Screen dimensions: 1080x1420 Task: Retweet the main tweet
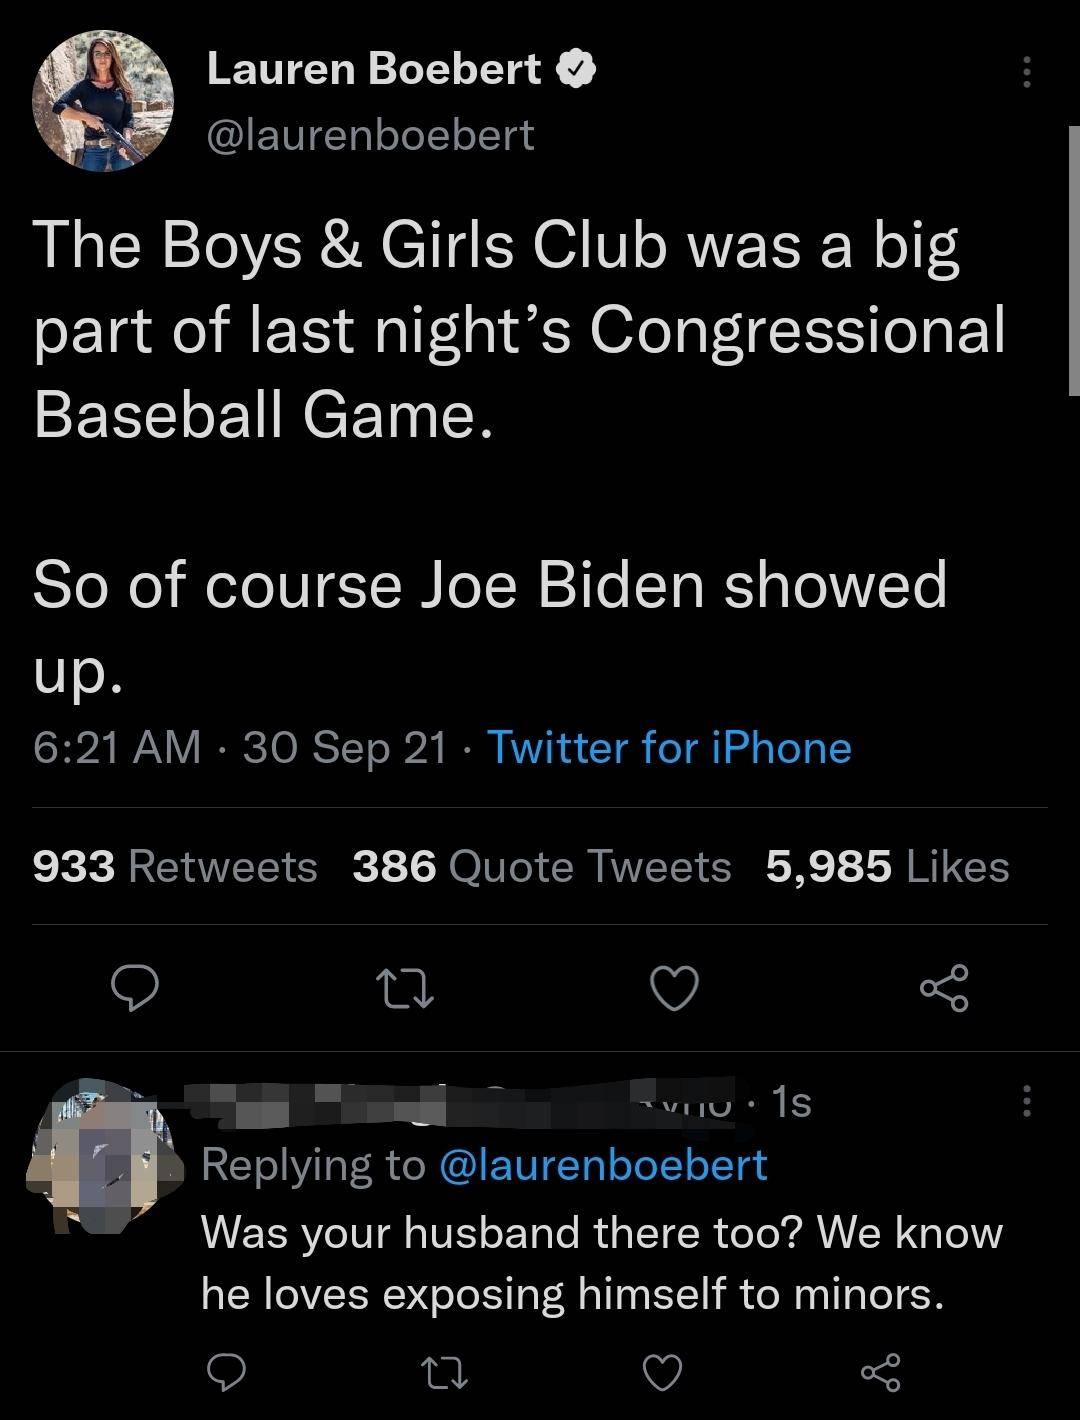pyautogui.click(x=404, y=988)
